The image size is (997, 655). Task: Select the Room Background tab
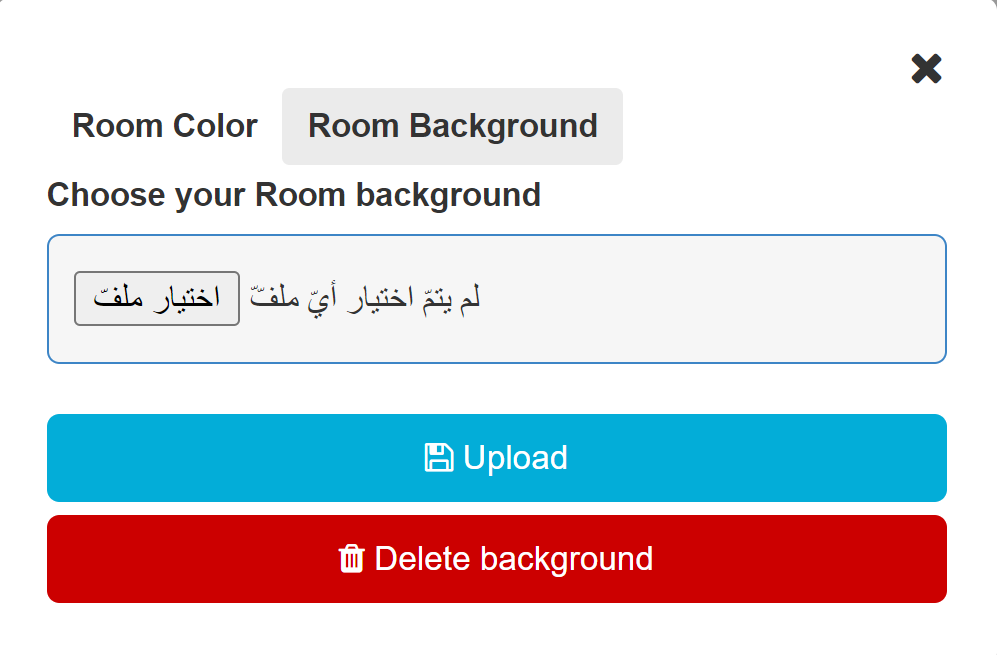tap(452, 126)
